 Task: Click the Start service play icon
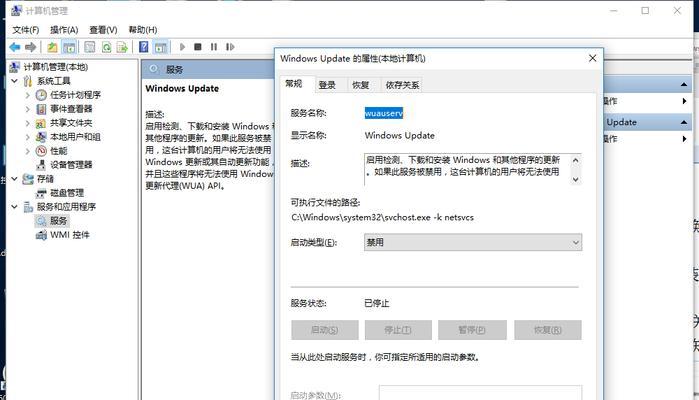(x=182, y=47)
